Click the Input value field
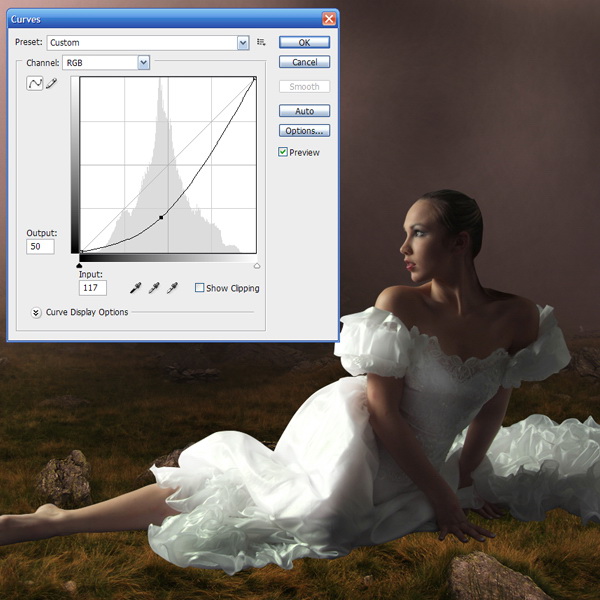The width and height of the screenshot is (600, 600). tap(93, 288)
